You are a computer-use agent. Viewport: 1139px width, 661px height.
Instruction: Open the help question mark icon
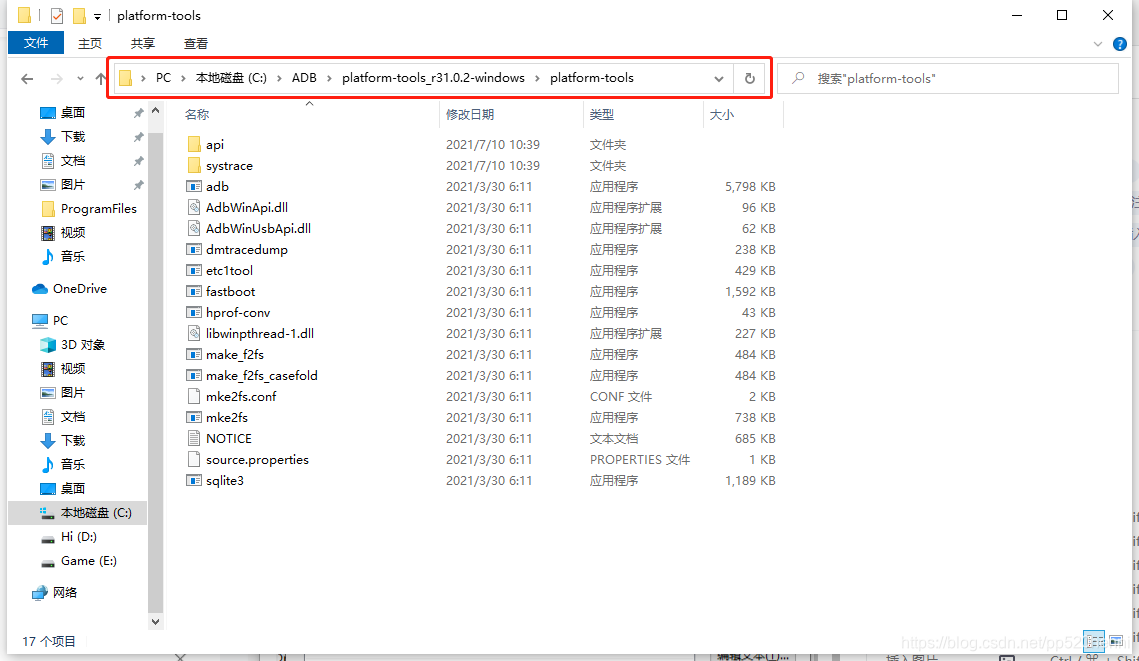[1119, 44]
